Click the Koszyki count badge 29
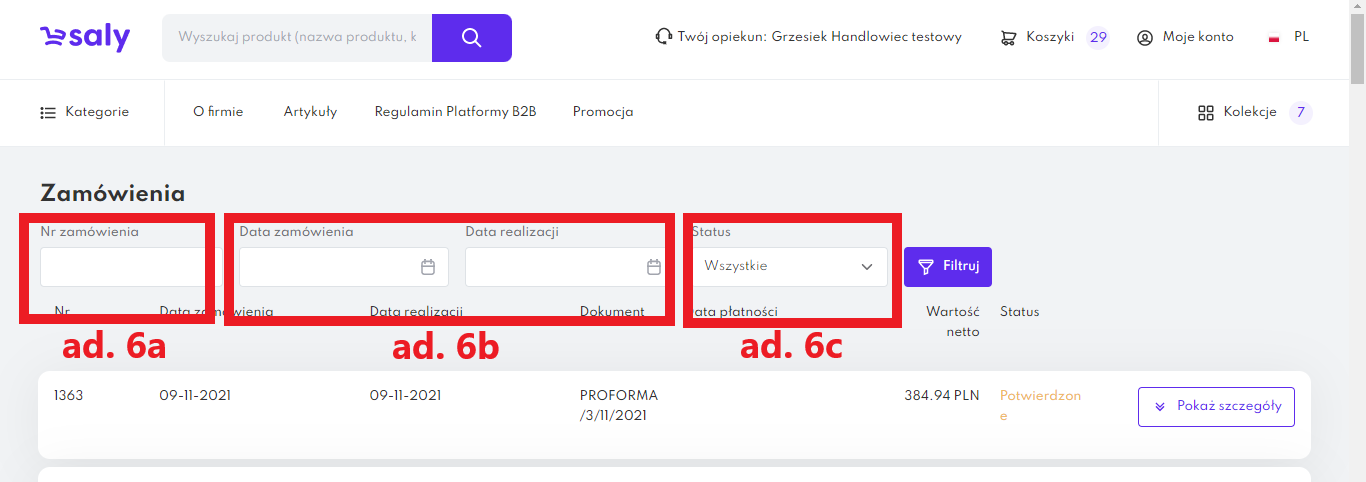Image resolution: width=1366 pixels, height=482 pixels. [x=1098, y=38]
